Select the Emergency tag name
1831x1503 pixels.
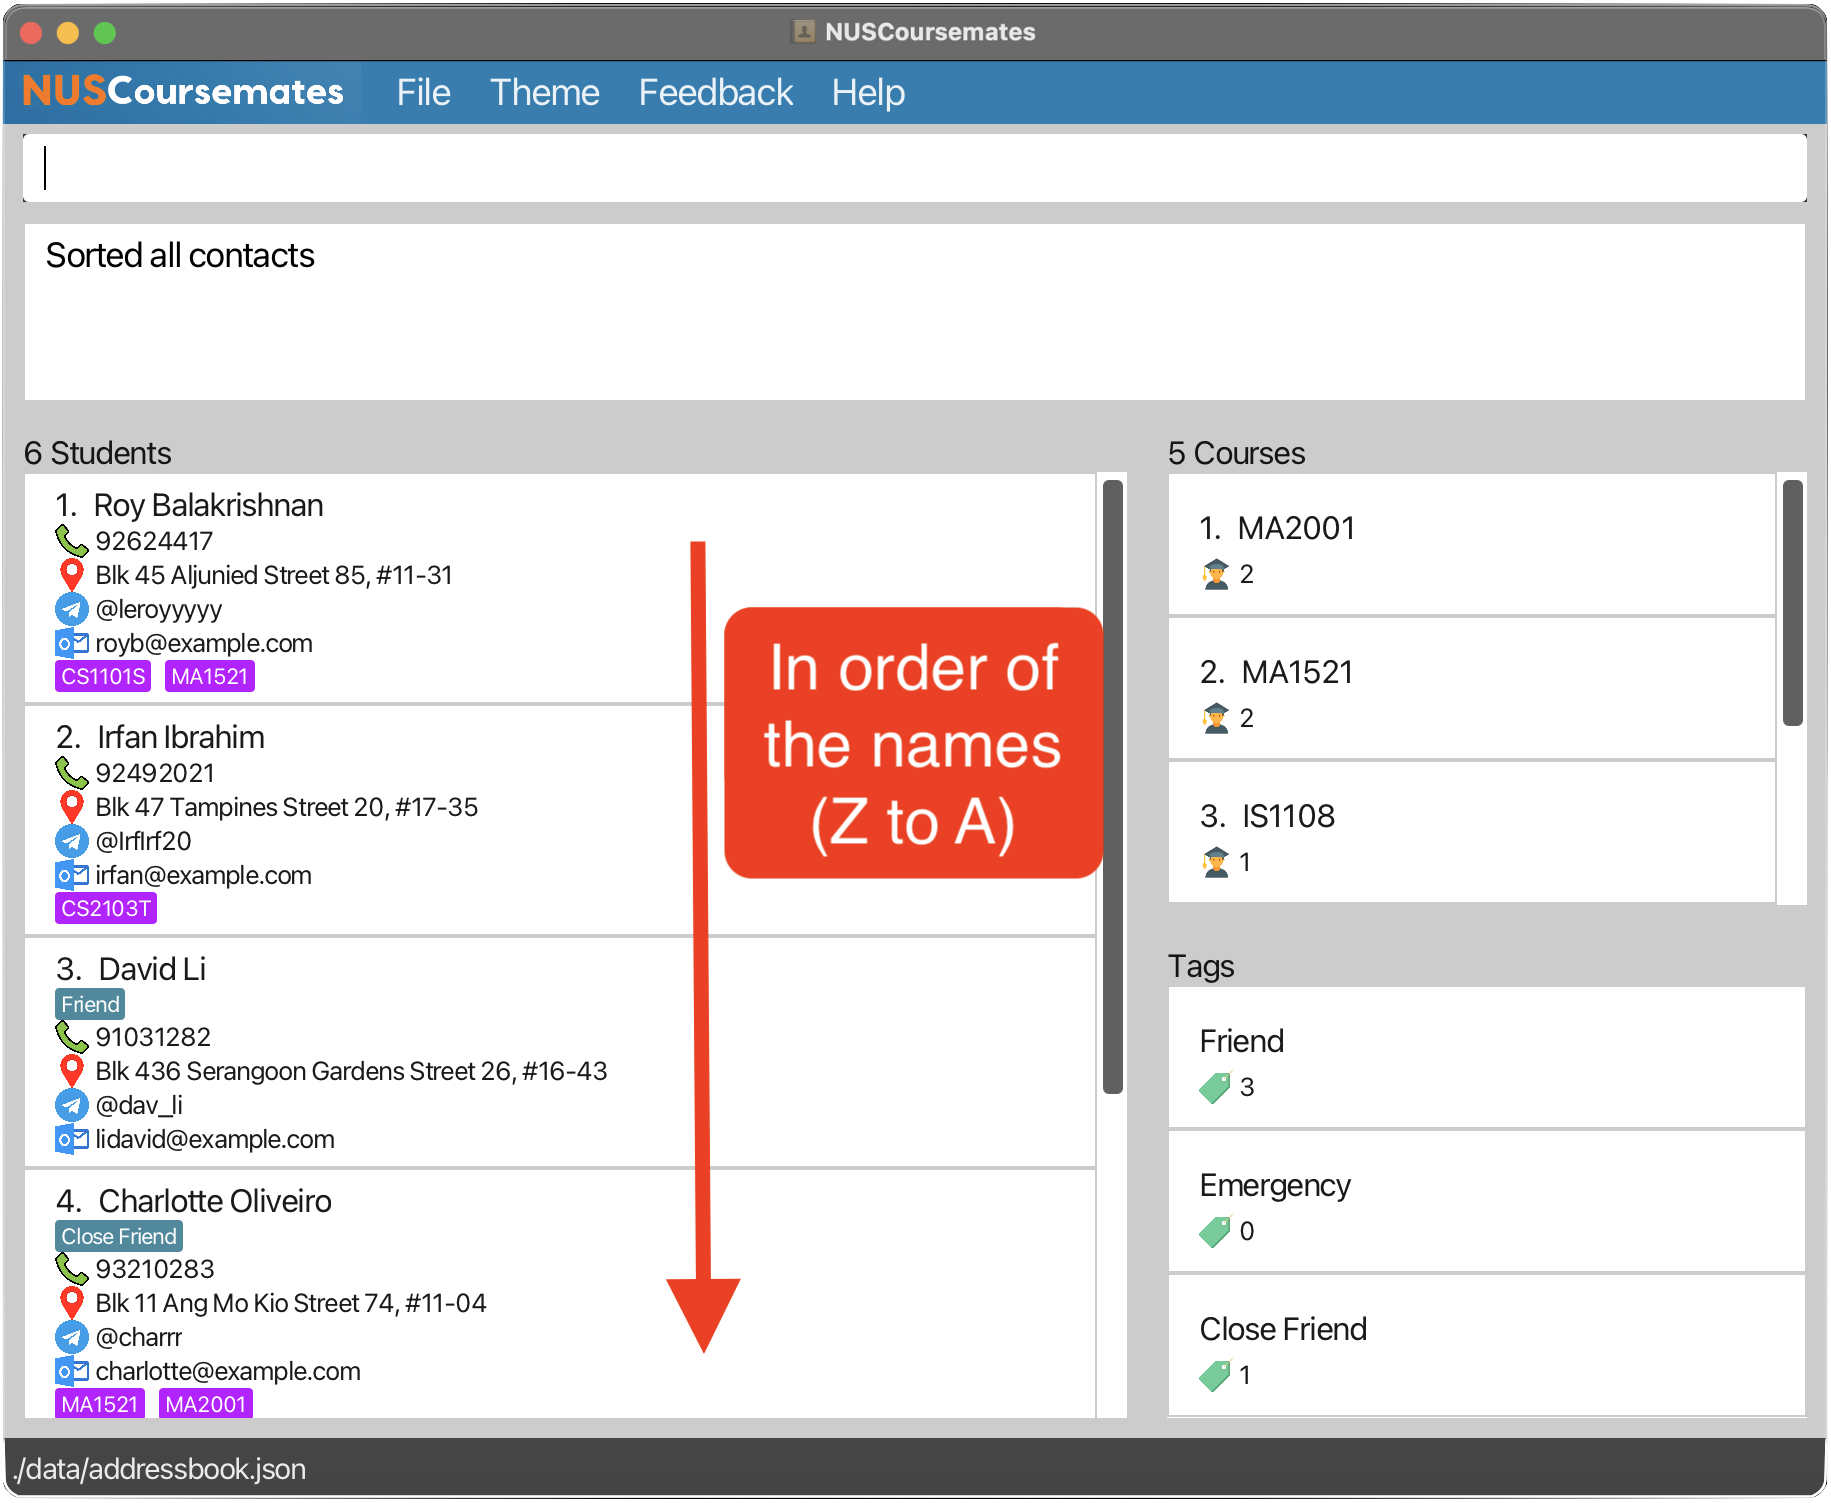[1275, 1185]
